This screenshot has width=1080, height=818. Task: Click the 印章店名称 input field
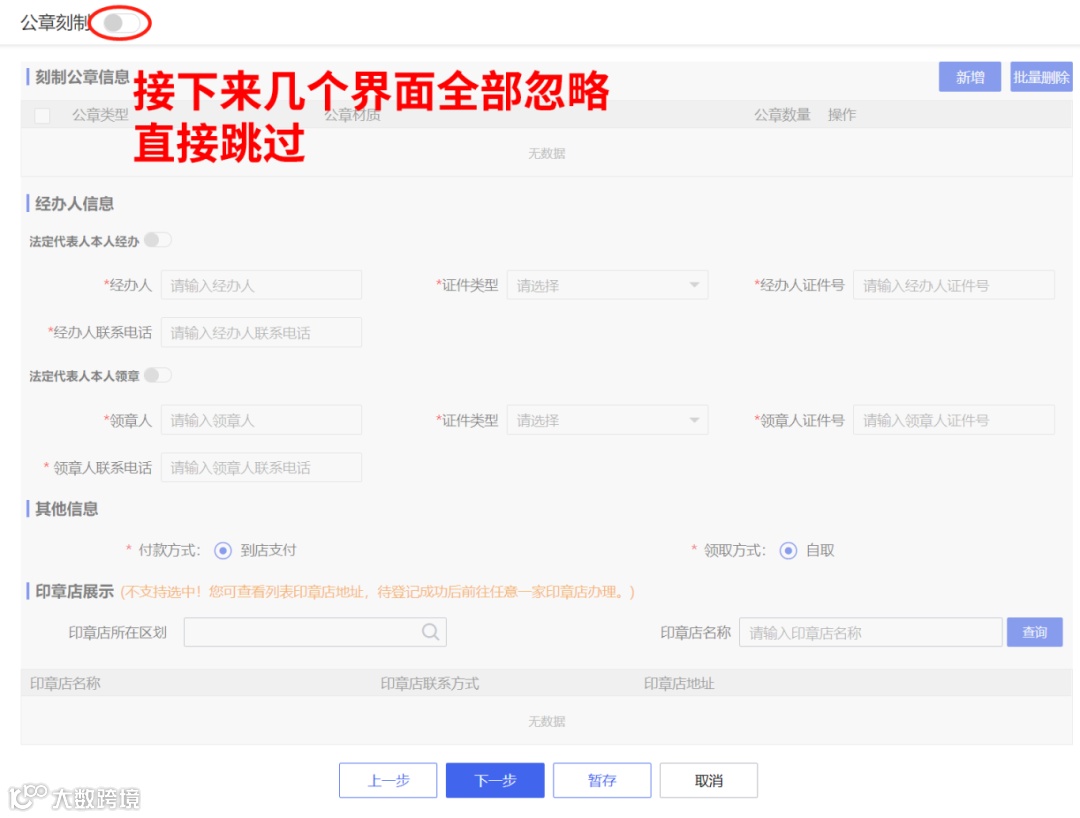click(871, 632)
